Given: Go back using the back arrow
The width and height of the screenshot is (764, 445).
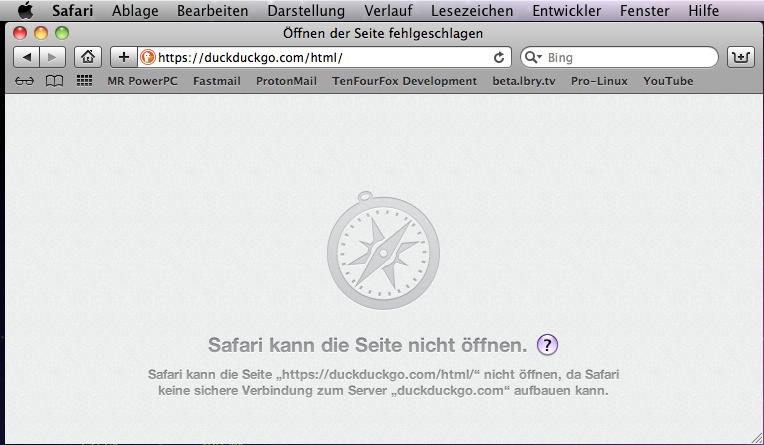Looking at the screenshot, I should tap(26, 57).
